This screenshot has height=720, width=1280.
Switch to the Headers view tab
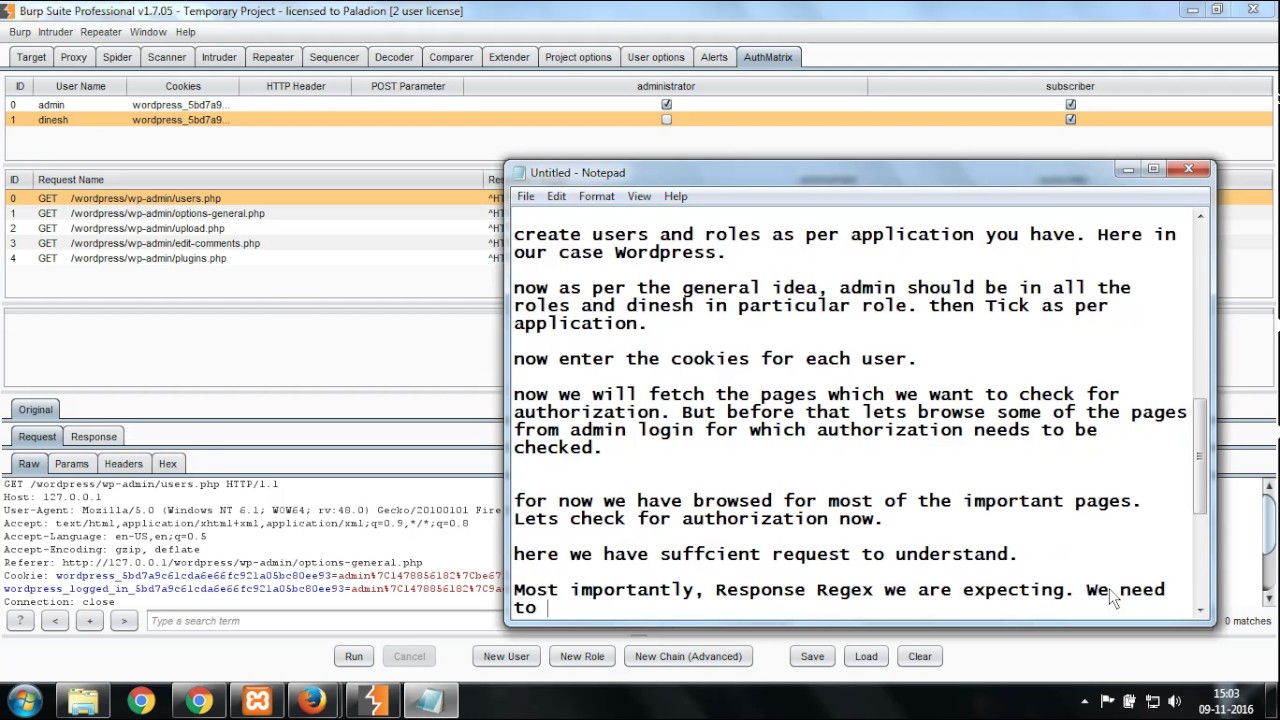coord(123,464)
